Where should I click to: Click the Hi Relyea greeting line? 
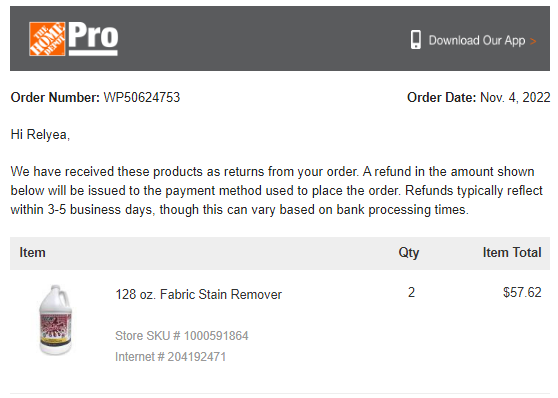point(40,135)
